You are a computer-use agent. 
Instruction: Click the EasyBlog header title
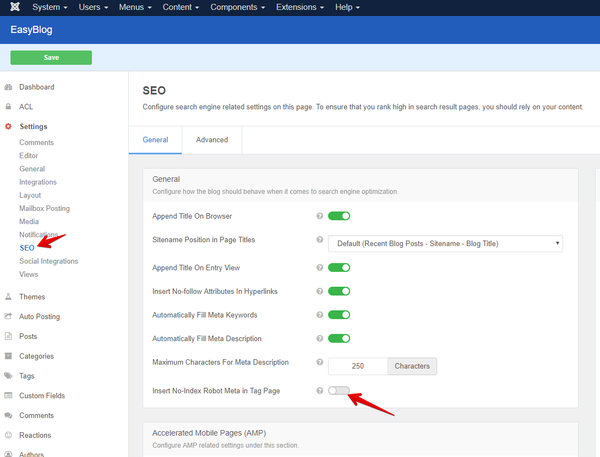pos(31,30)
